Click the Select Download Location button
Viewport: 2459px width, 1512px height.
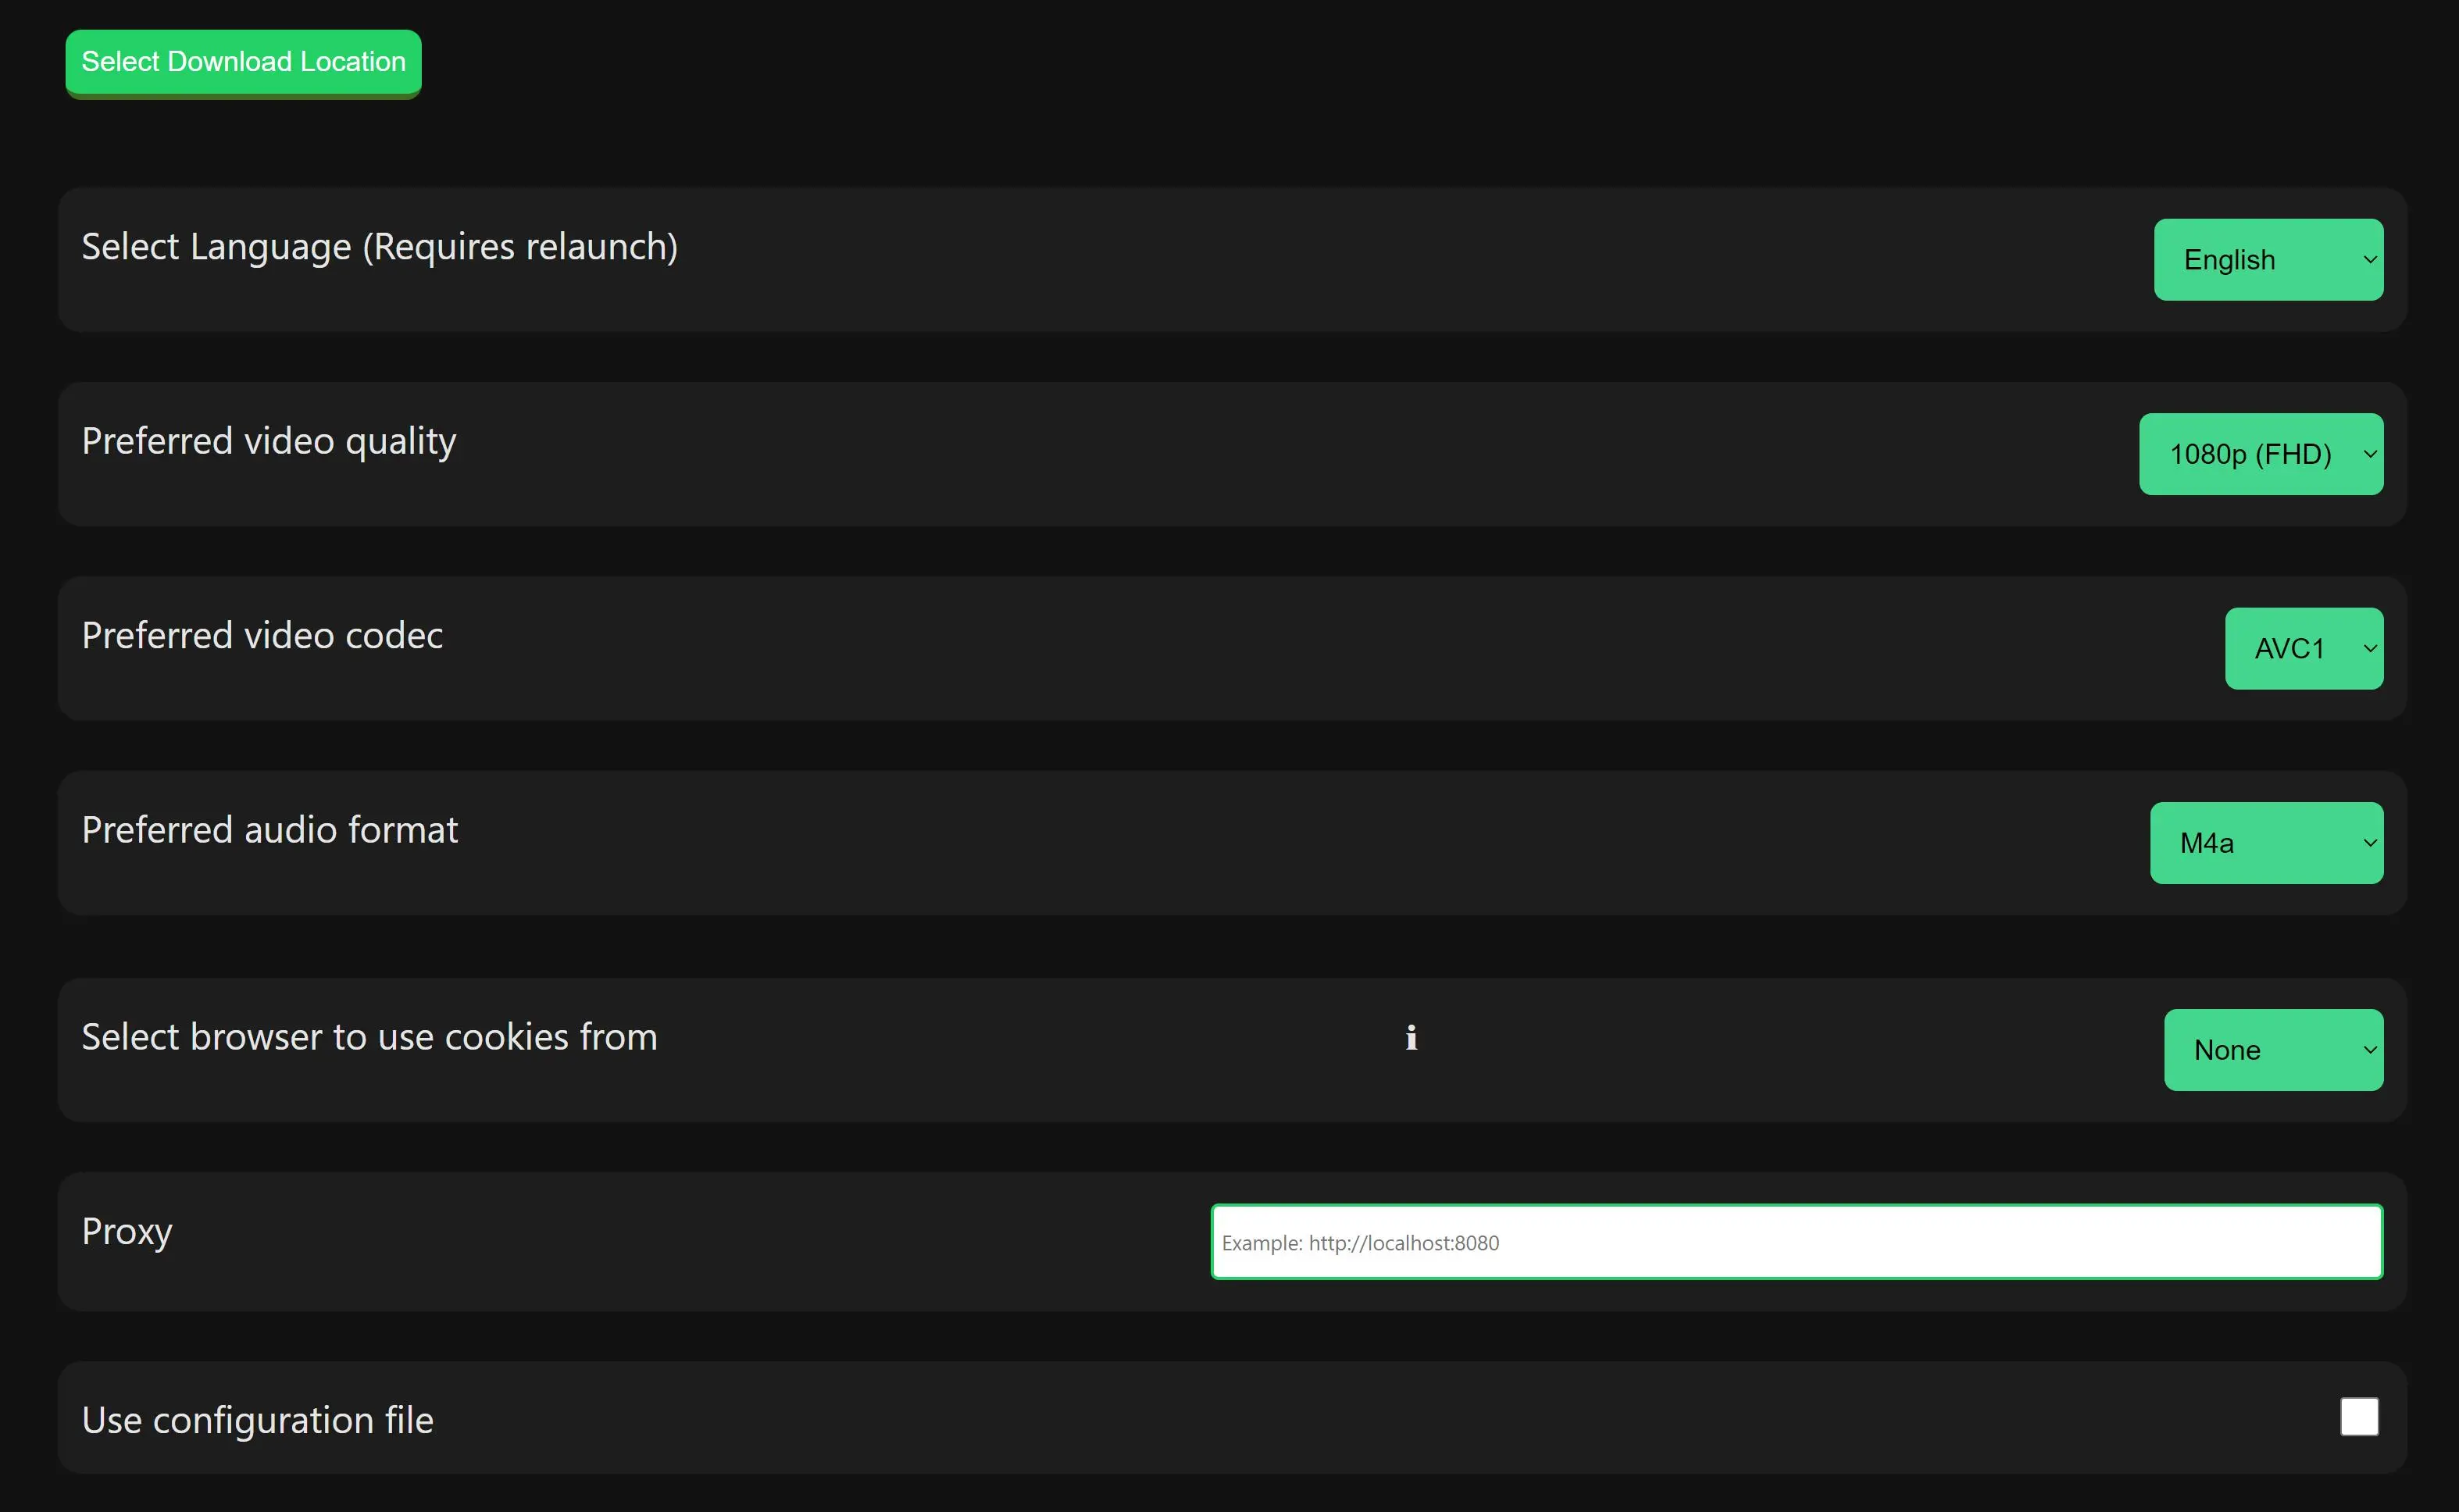[x=243, y=62]
